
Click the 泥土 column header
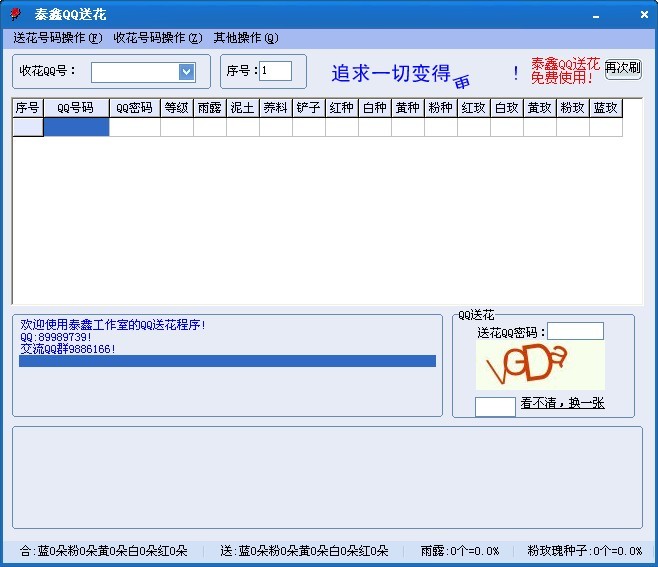243,108
